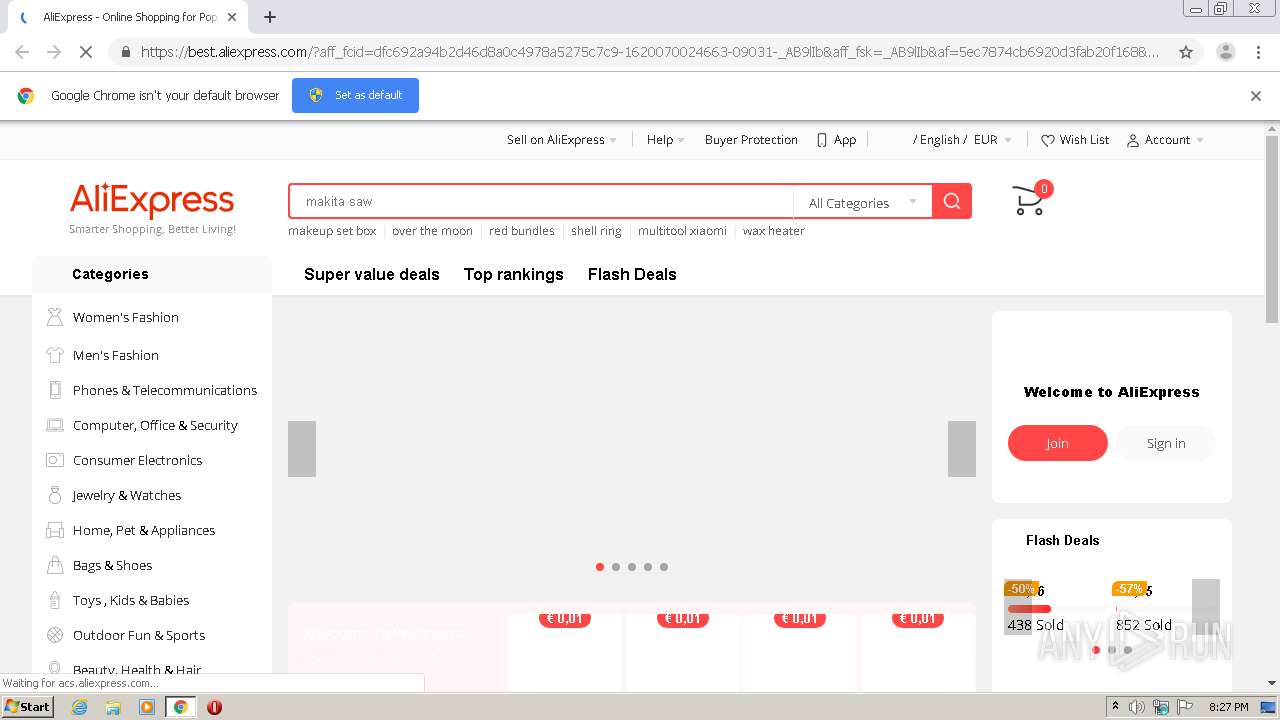Screen dimensions: 1280x720
Task: Click the Phones & Telecommunications icon
Action: pos(55,390)
